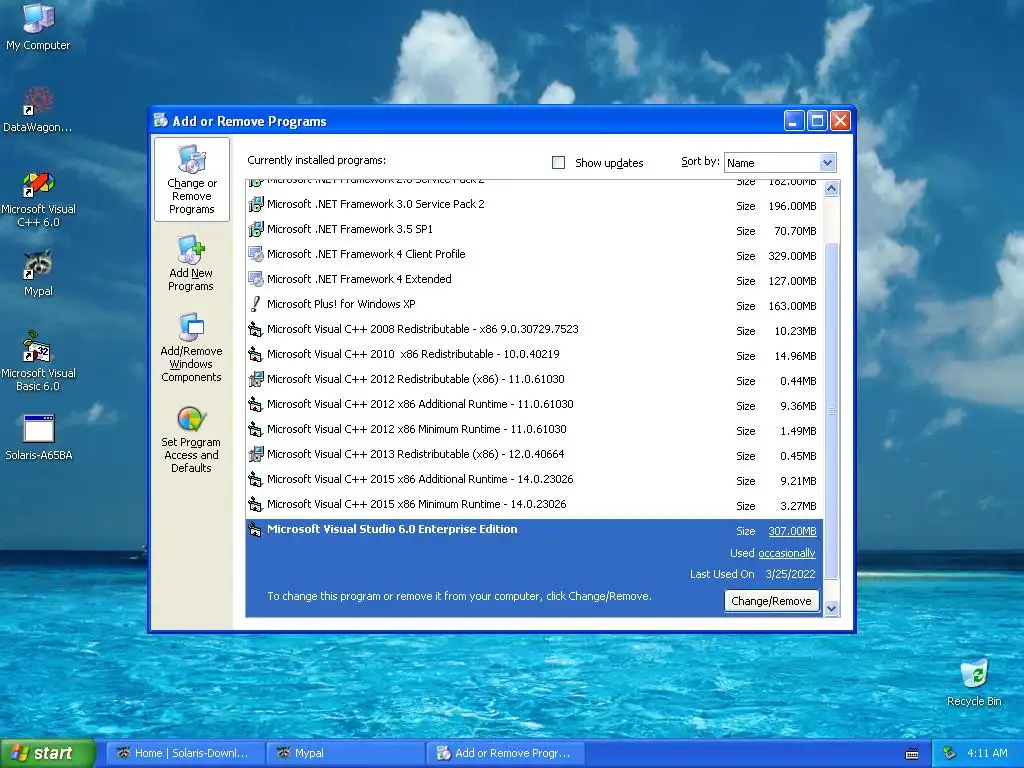Click the icon of .NET Framework 3.0 Service Pack 2

(x=255, y=204)
